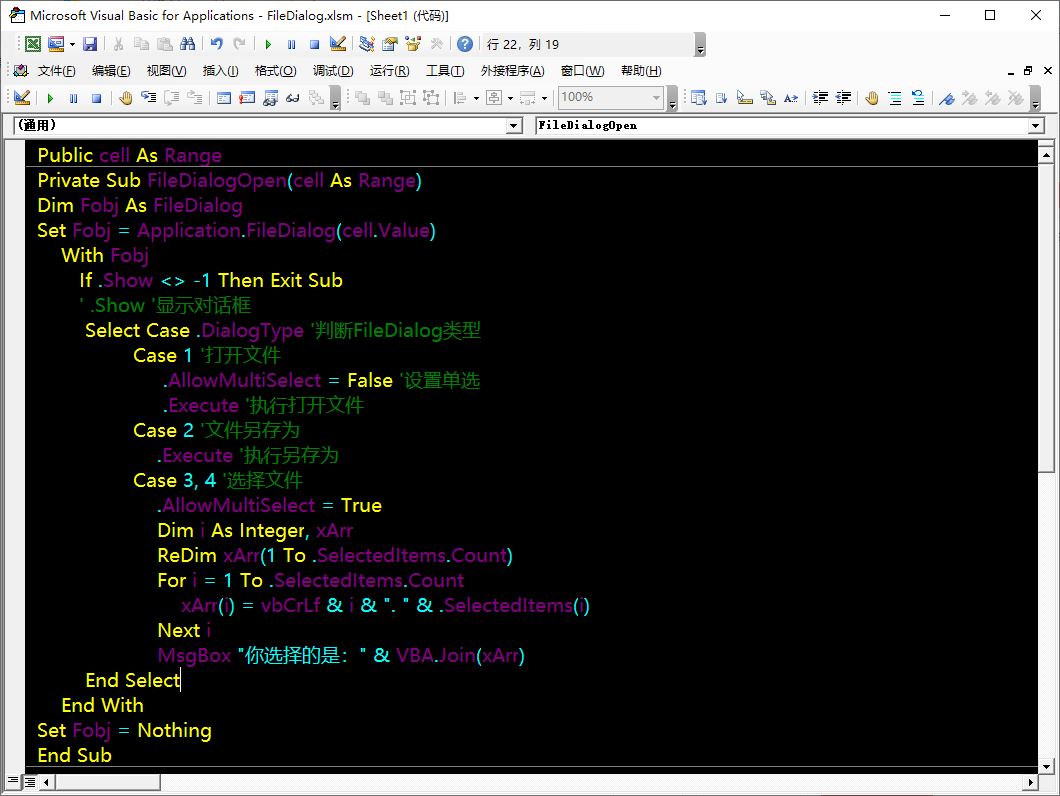
Task: Toggle a bookmark with the blue flag
Action: [947, 98]
